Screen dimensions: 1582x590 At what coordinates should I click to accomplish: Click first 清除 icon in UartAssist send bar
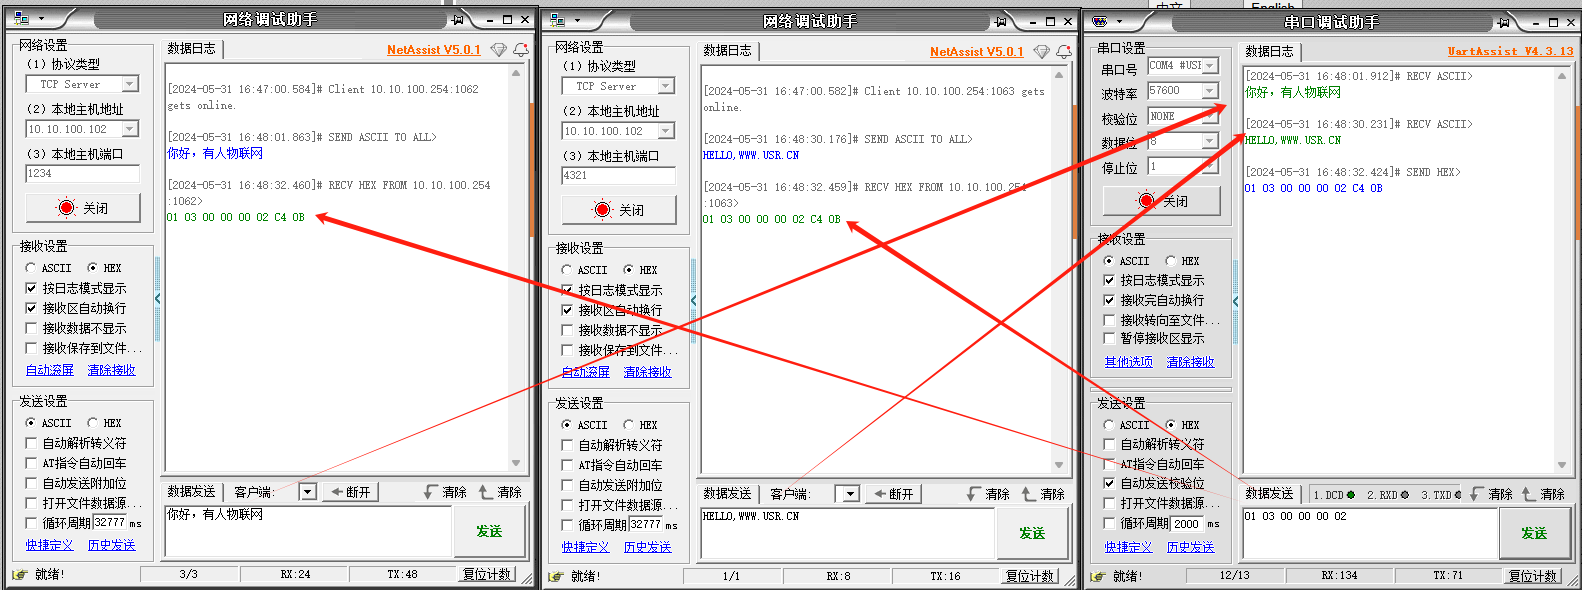point(1477,494)
